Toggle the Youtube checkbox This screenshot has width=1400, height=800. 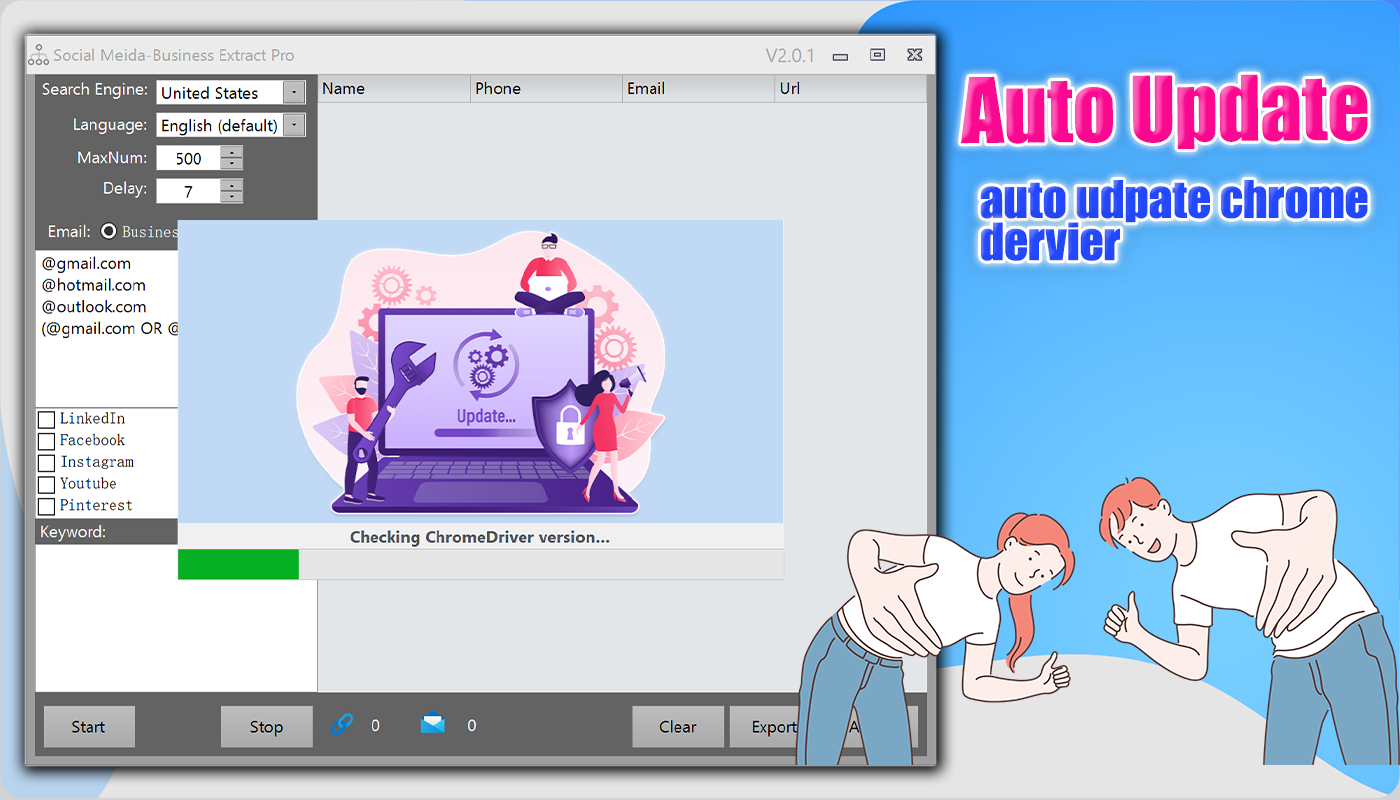(46, 485)
